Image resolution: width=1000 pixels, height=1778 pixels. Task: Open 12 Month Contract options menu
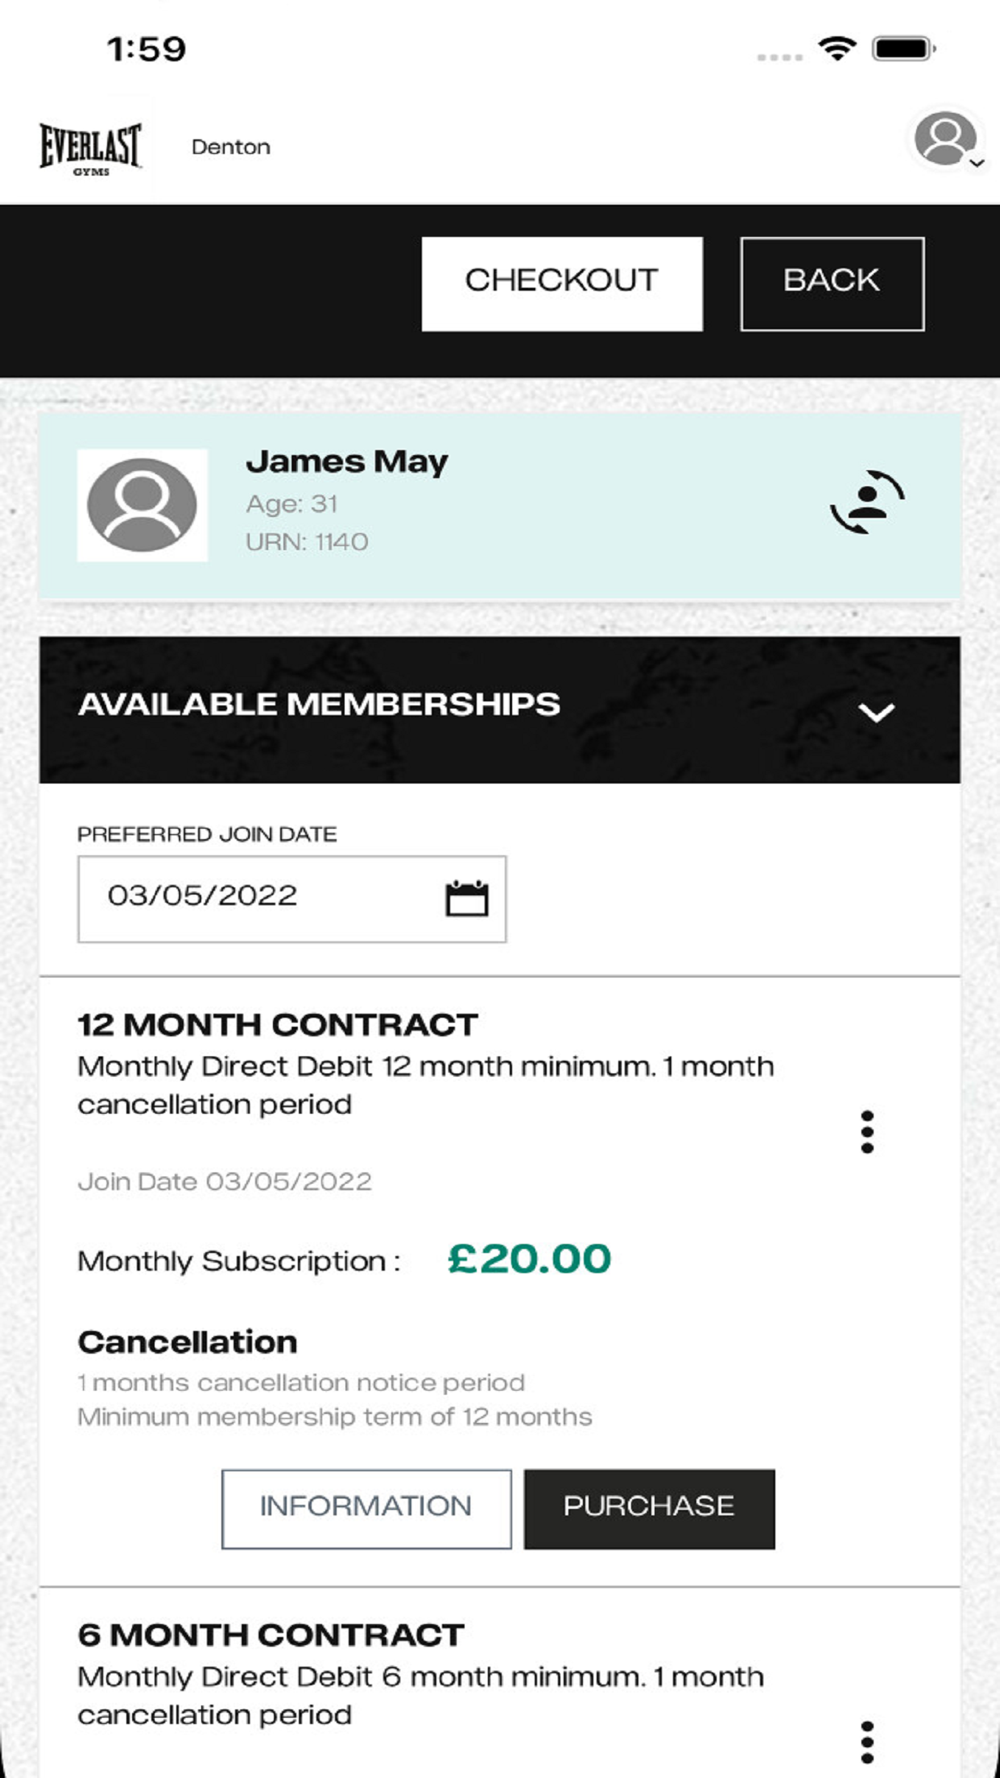[867, 1132]
